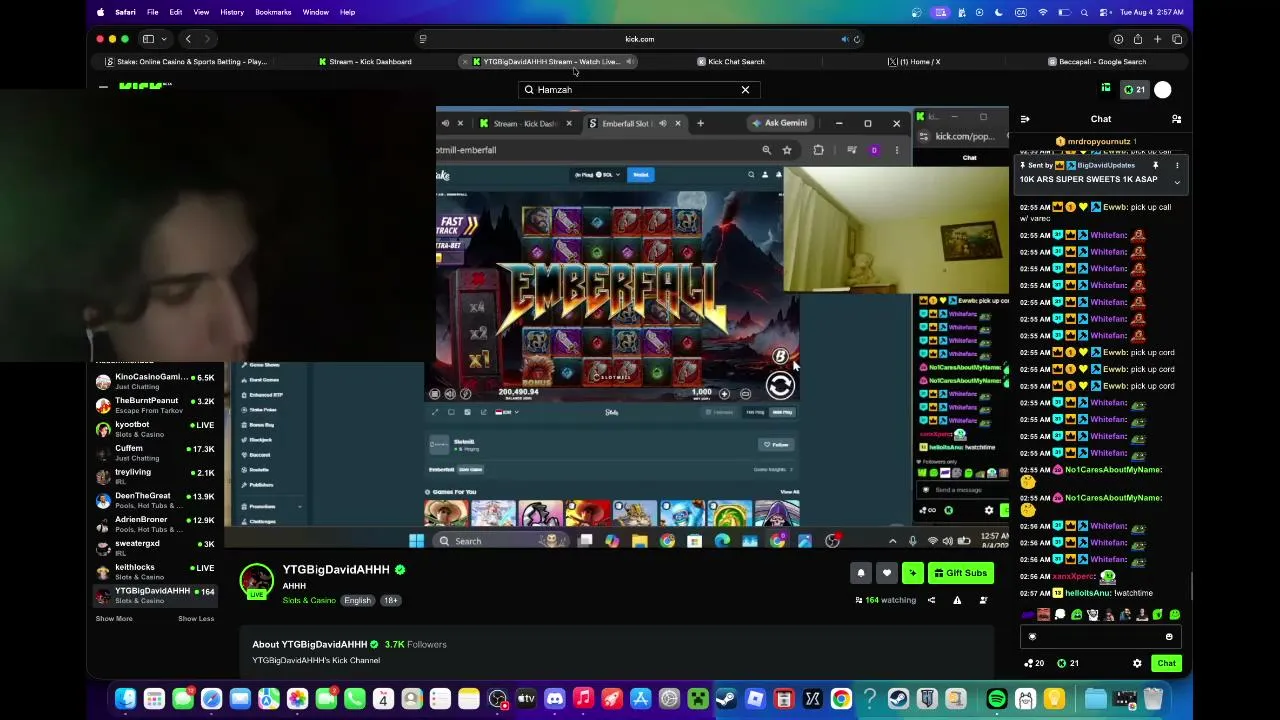
Task: Toggle follow heart for YTGBigDavidAHHH
Action: click(886, 573)
